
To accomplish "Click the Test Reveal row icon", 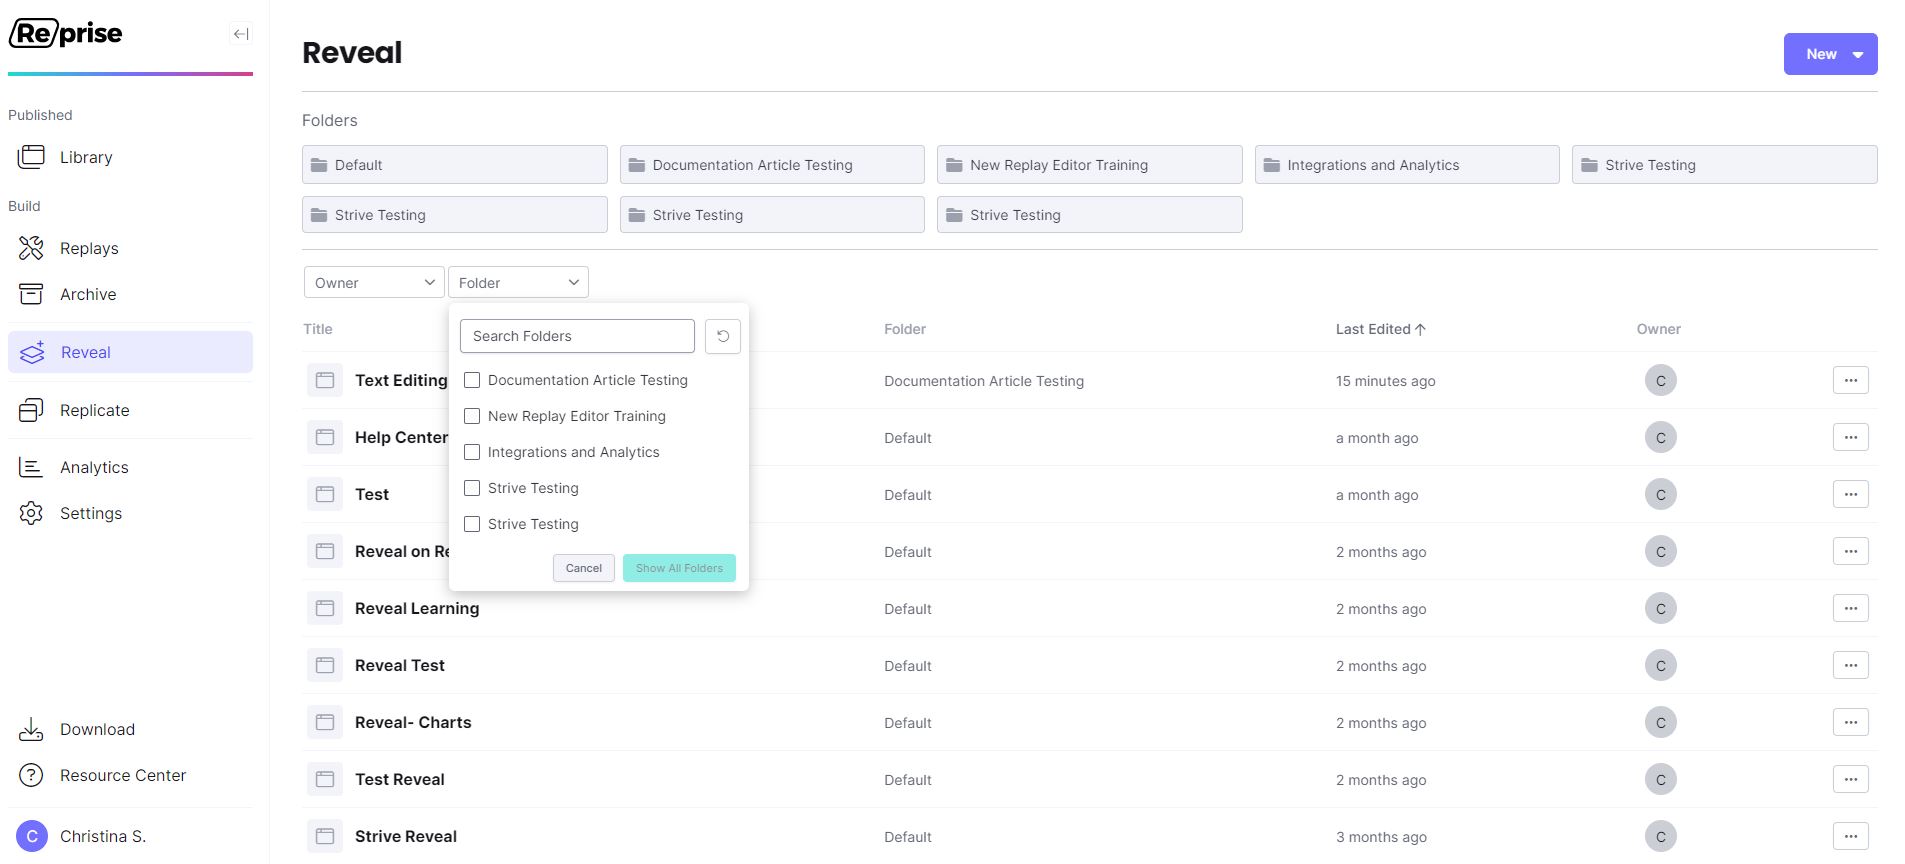I will coord(325,779).
